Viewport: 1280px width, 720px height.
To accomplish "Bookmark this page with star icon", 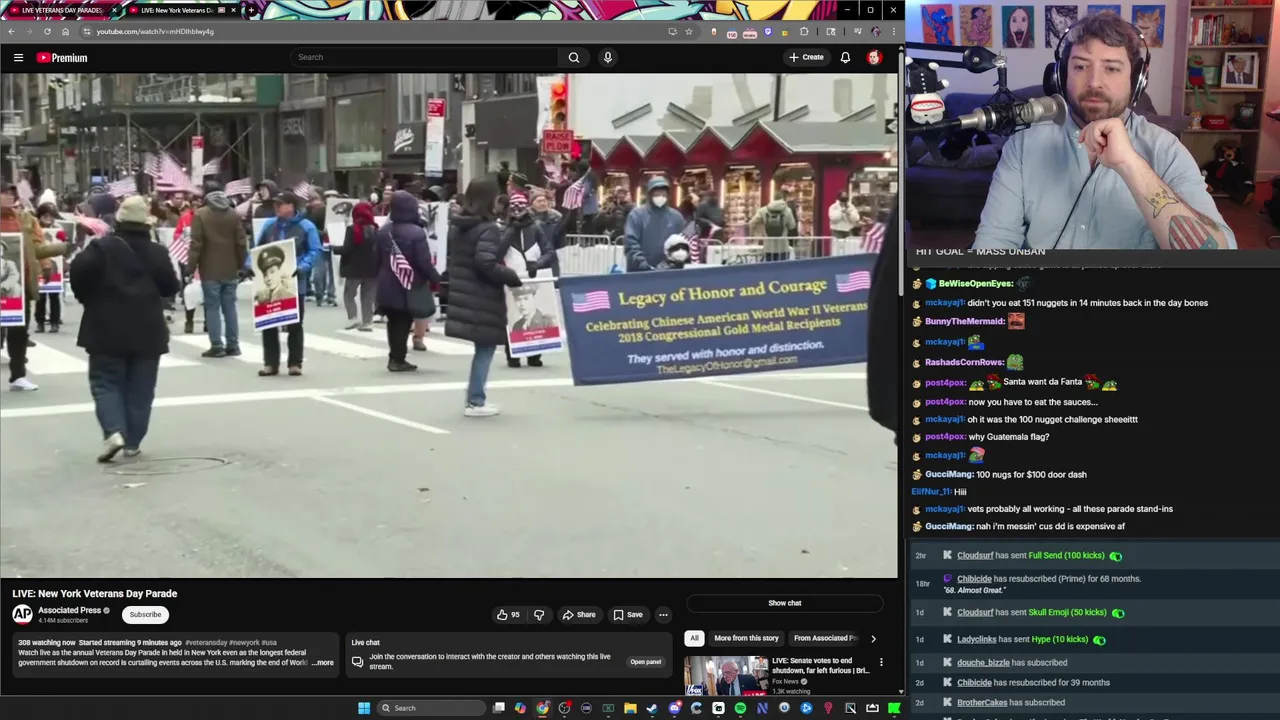I will [689, 31].
